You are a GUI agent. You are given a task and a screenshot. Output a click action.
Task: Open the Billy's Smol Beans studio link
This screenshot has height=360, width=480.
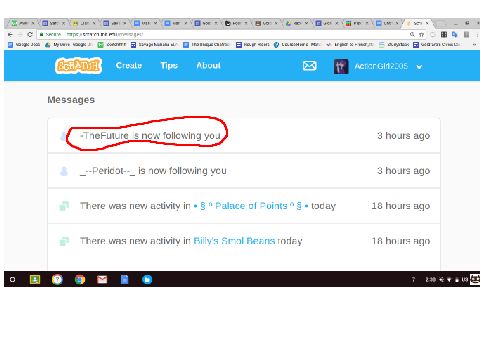(x=234, y=241)
